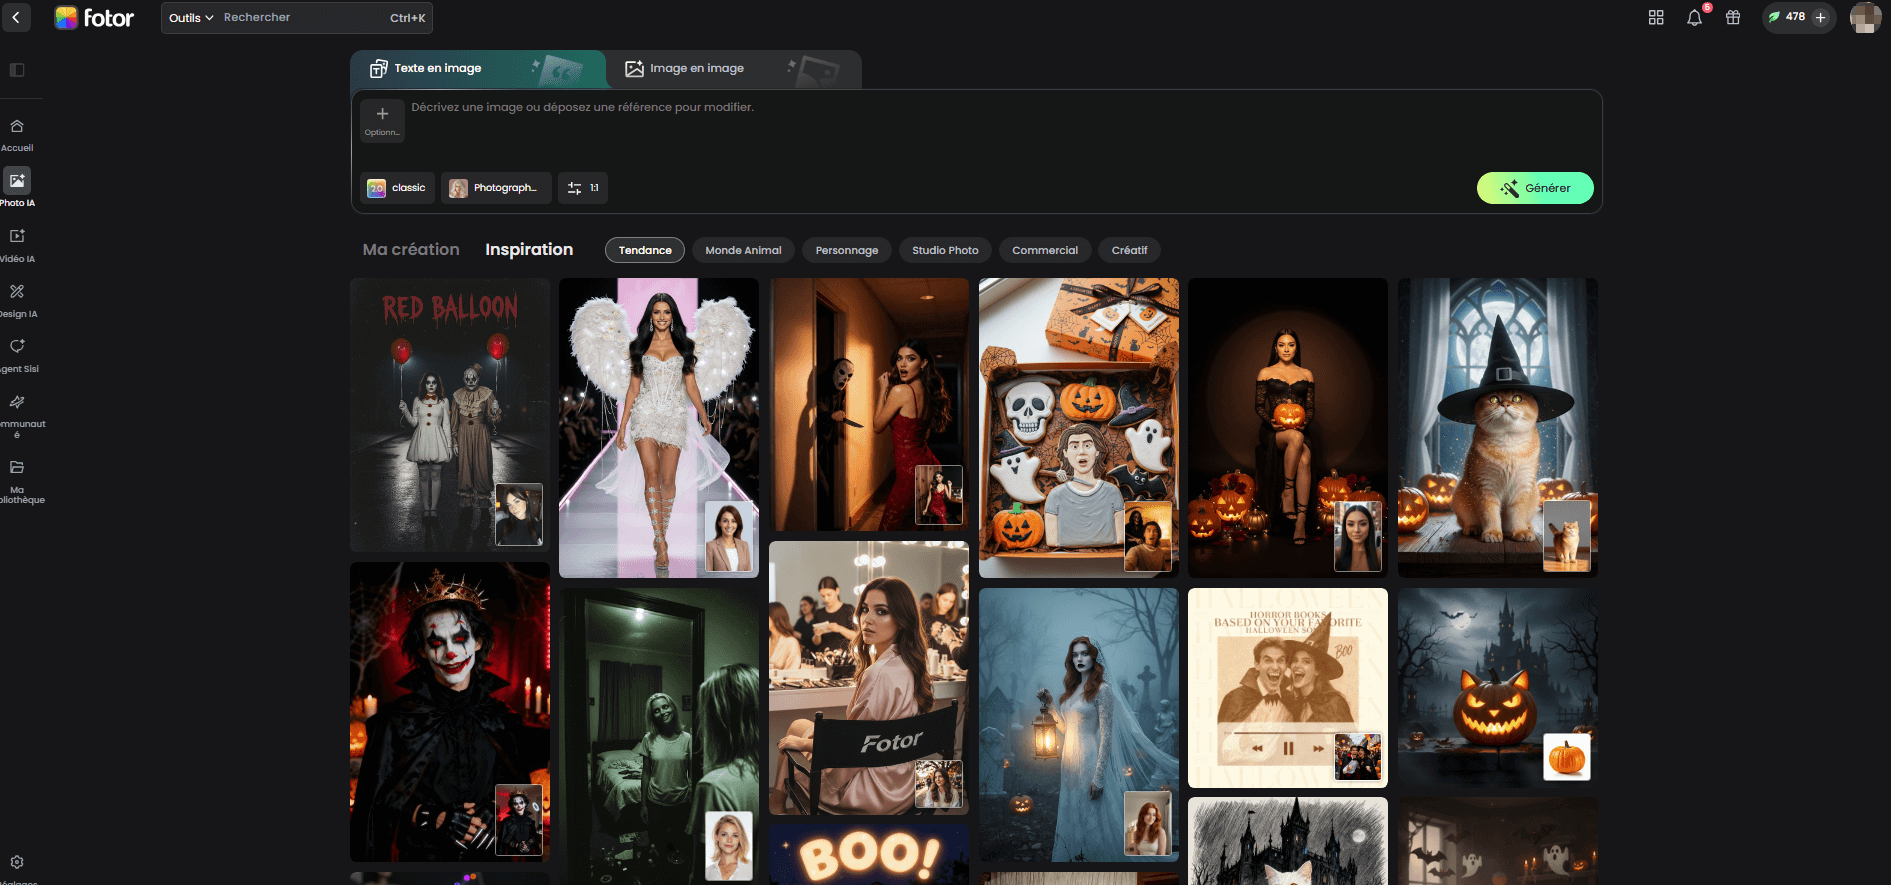Go to Accueil home icon
Image resolution: width=1891 pixels, height=885 pixels.
point(17,127)
